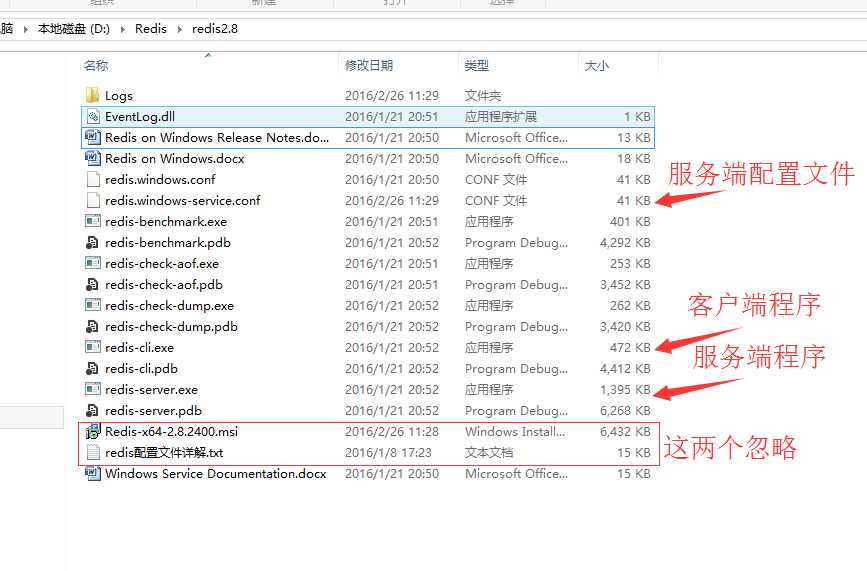867x571 pixels.
Task: Select file name Redis-x64-2.8.2400.msi
Action: tap(171, 432)
